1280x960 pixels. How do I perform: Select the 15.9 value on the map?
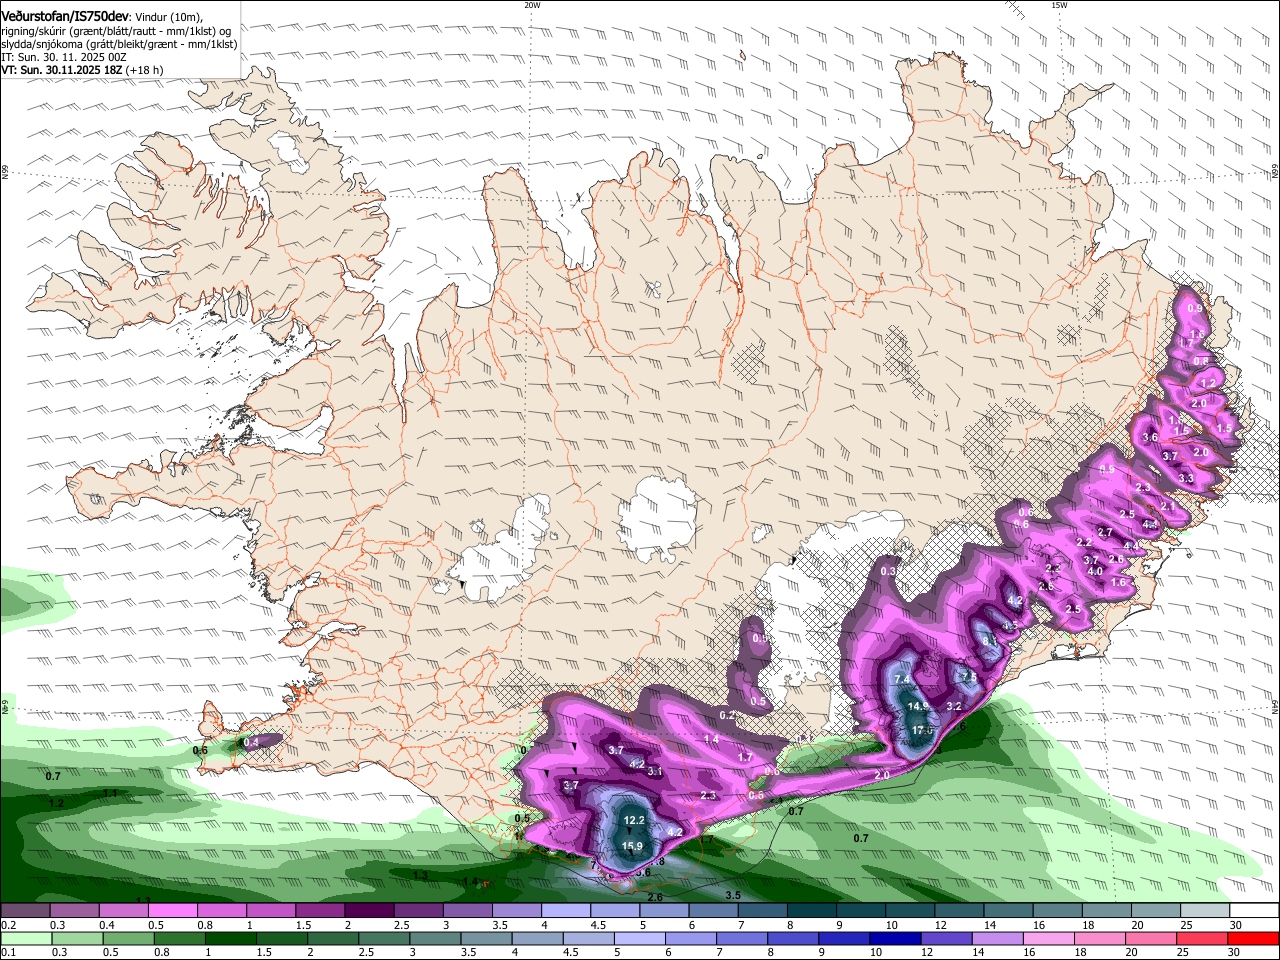[632, 846]
